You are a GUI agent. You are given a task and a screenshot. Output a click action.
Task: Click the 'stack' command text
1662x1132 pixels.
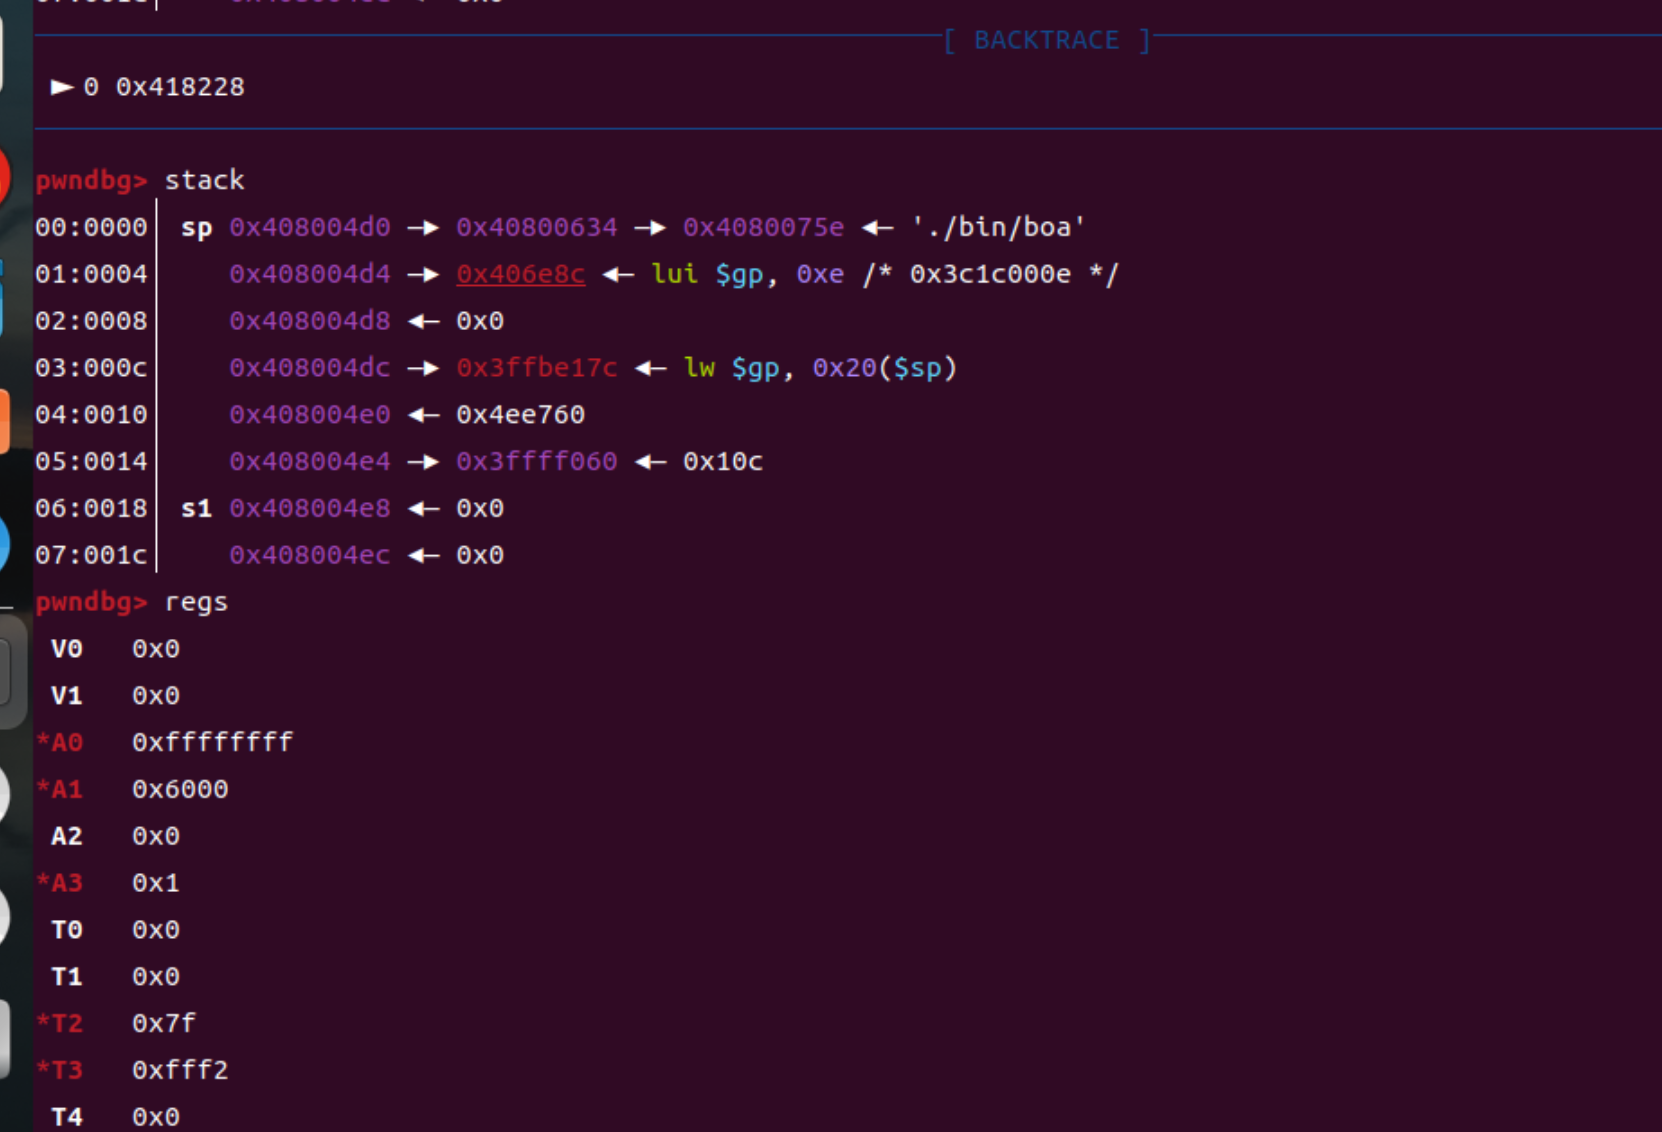point(204,180)
